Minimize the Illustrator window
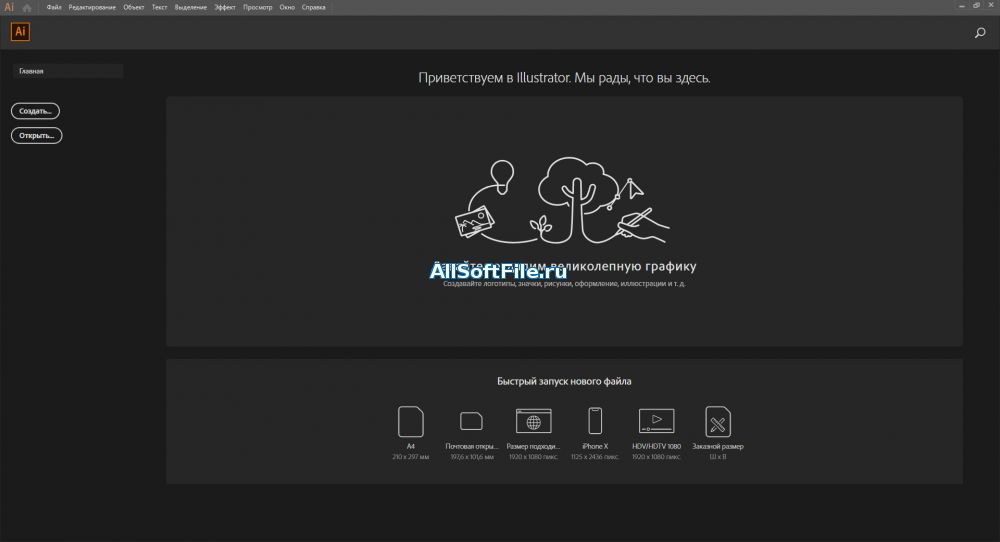The height and width of the screenshot is (542, 1000). point(962,6)
